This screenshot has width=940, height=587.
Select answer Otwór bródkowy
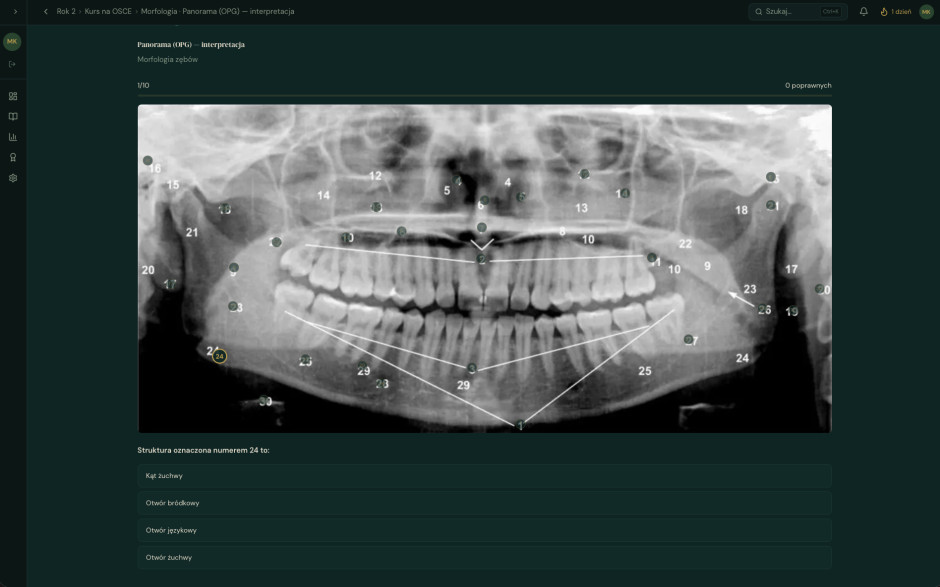pyautogui.click(x=484, y=503)
